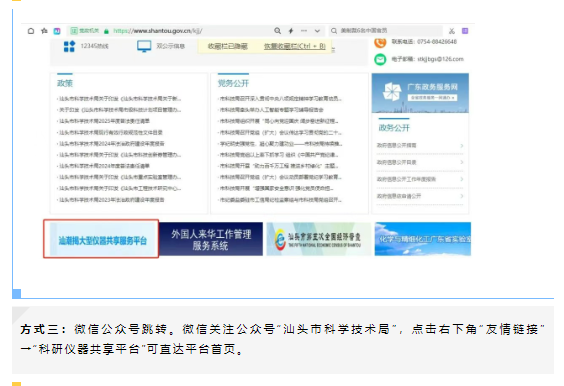Expand the address bar dropdown chevron
This screenshot has width=564, height=386.
317,31
